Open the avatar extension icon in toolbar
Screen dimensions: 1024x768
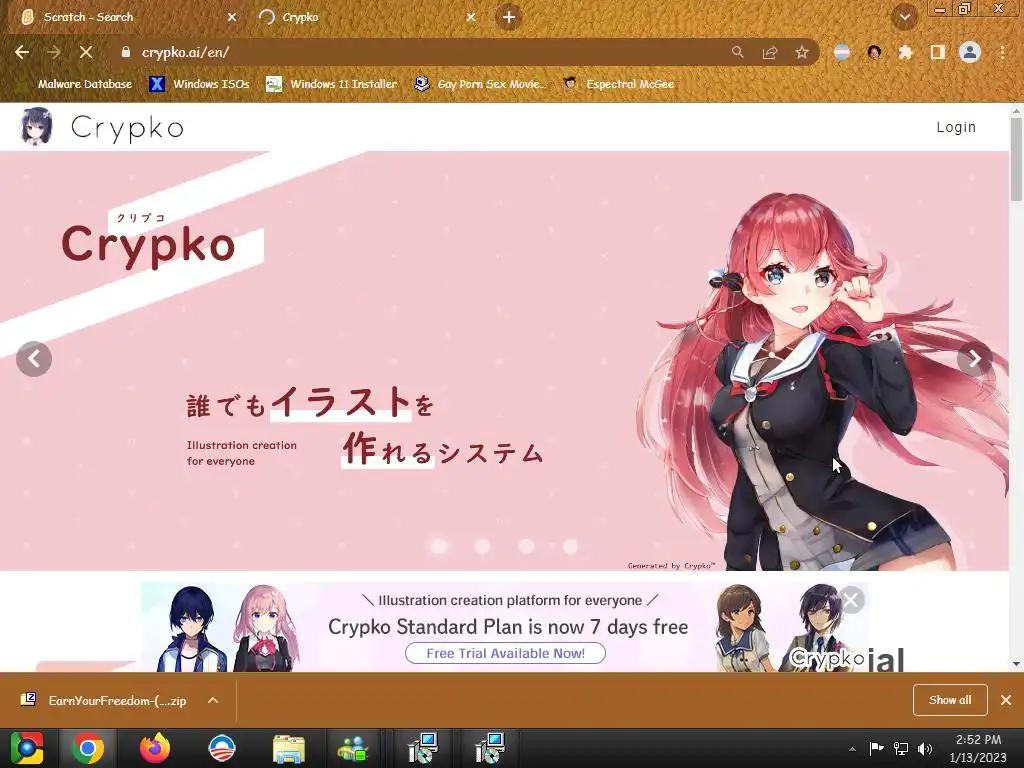pyautogui.click(x=874, y=52)
